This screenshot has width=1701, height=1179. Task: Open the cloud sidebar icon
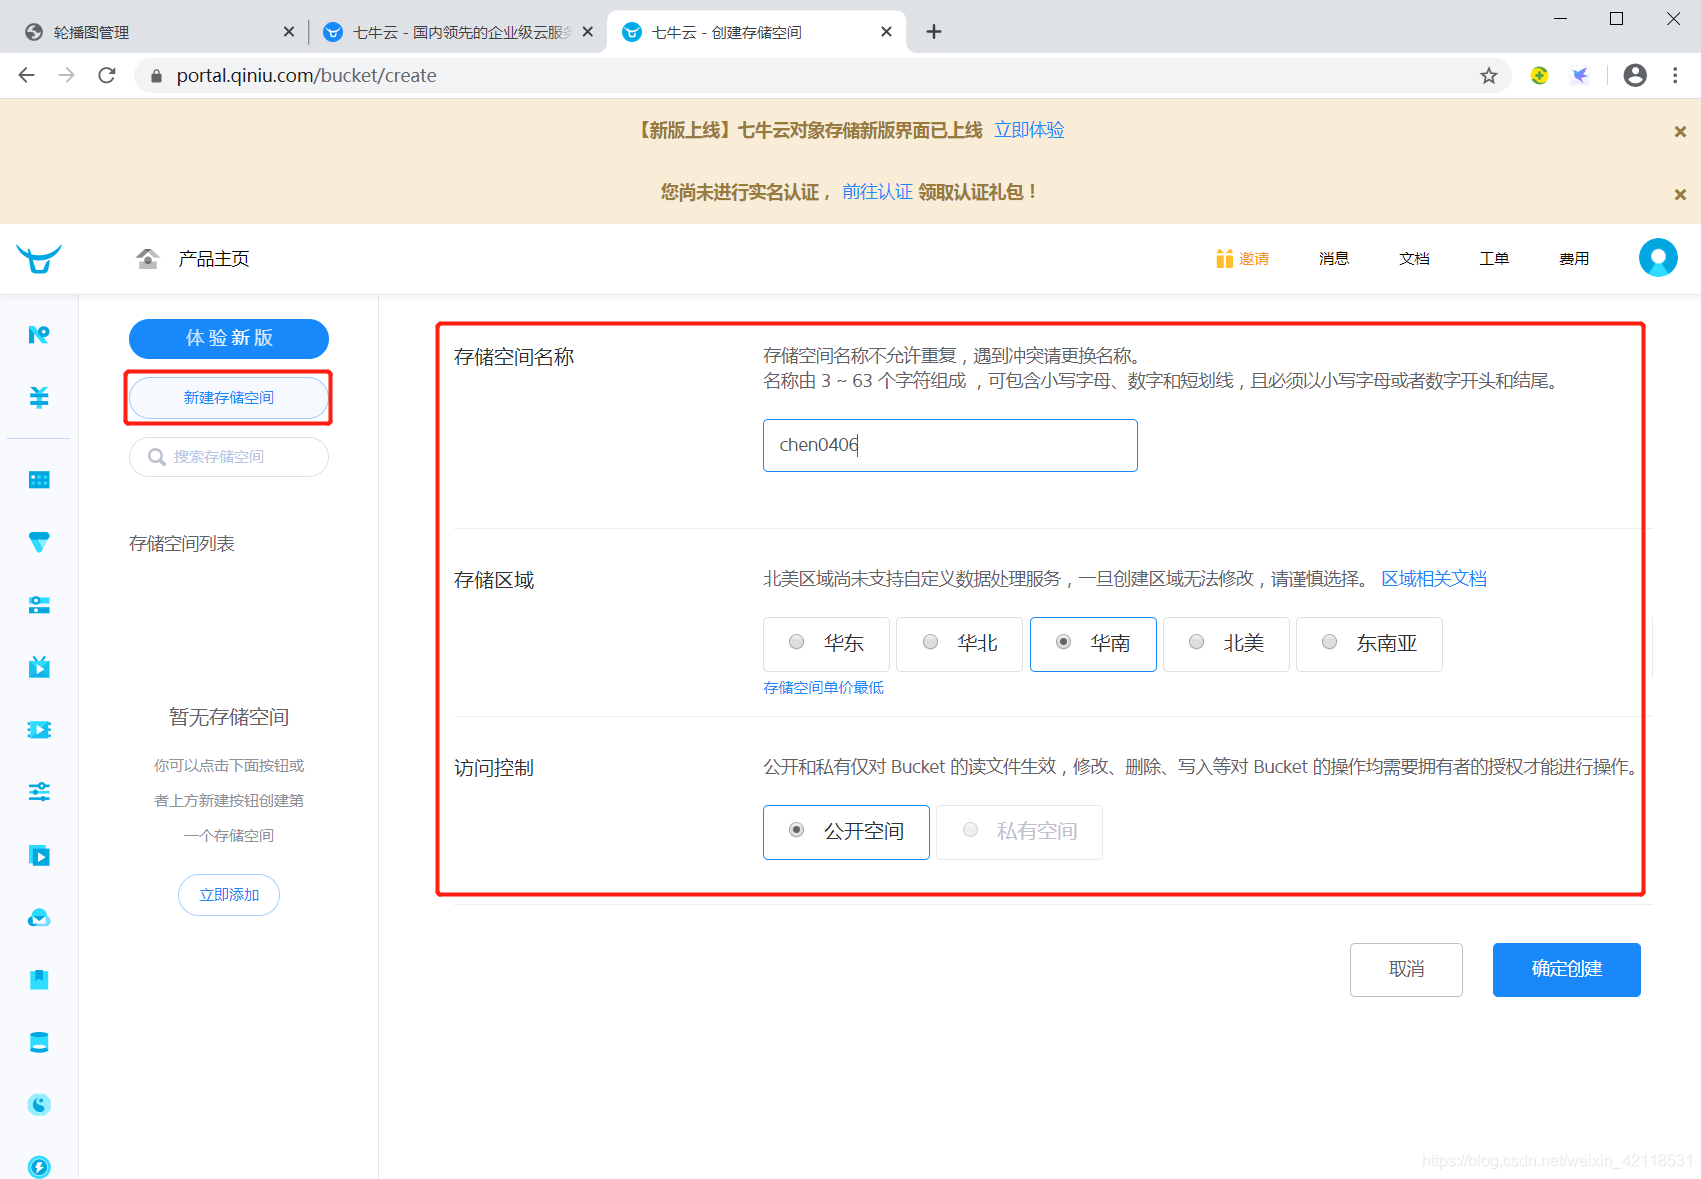(x=39, y=918)
